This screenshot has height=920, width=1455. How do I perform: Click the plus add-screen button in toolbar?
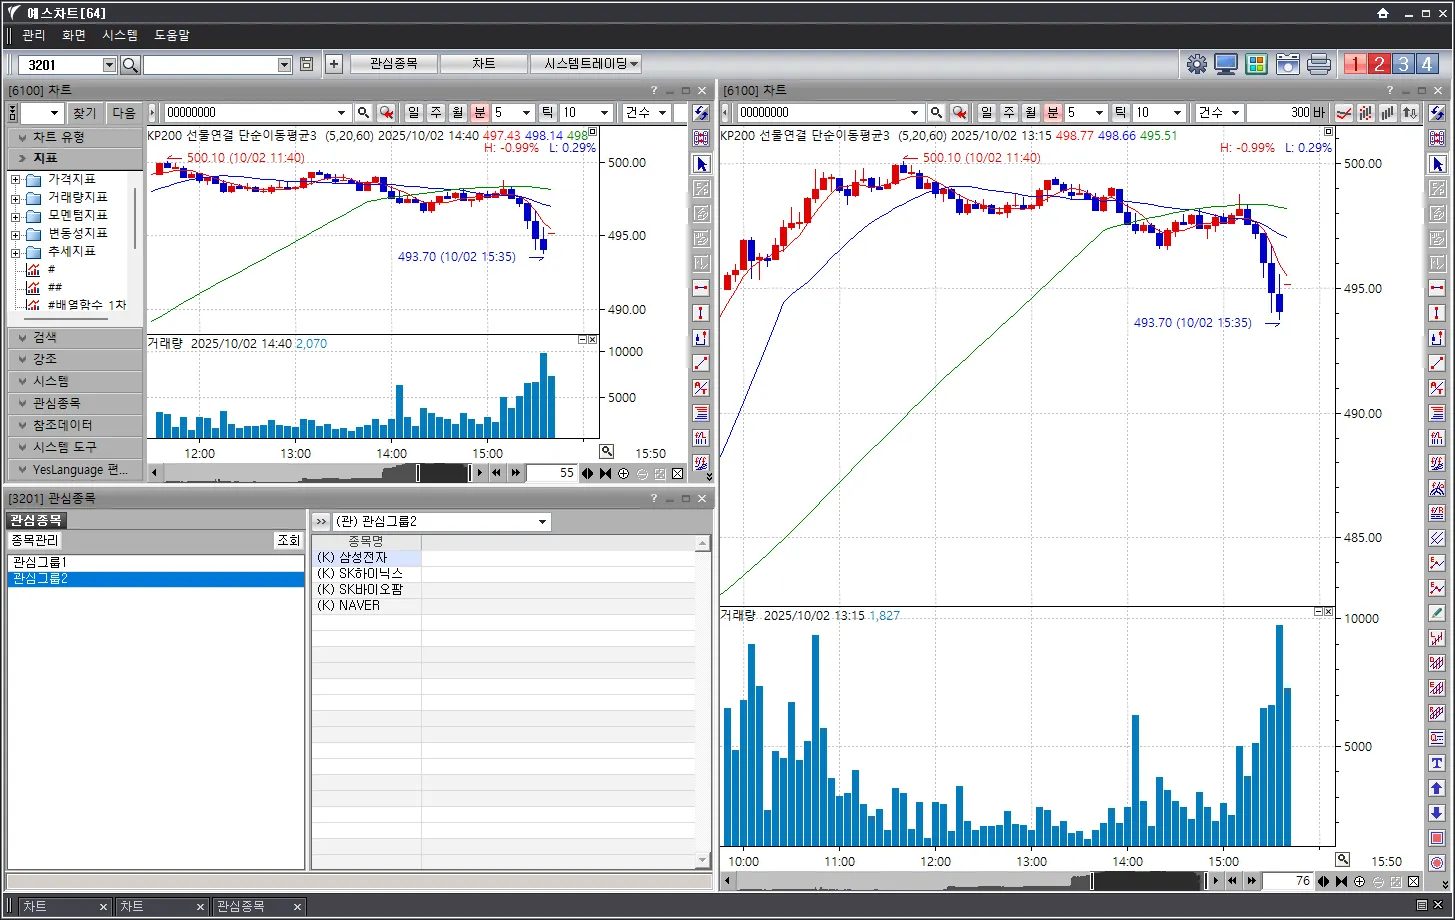pyautogui.click(x=334, y=64)
